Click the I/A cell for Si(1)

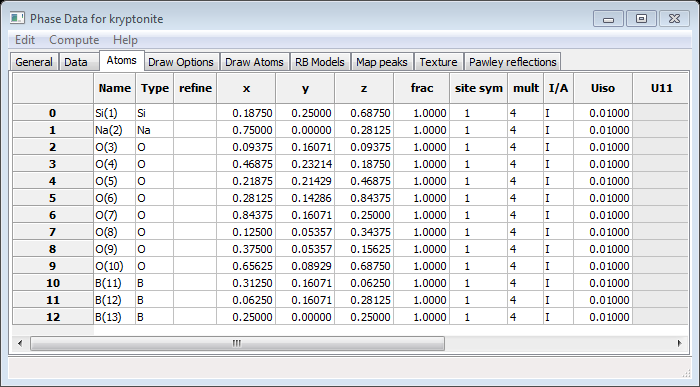(558, 113)
